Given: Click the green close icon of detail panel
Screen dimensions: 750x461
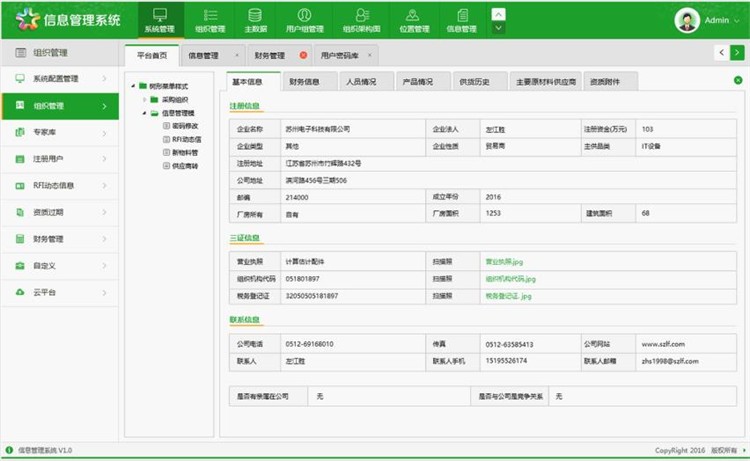Looking at the screenshot, I should coord(738,80).
